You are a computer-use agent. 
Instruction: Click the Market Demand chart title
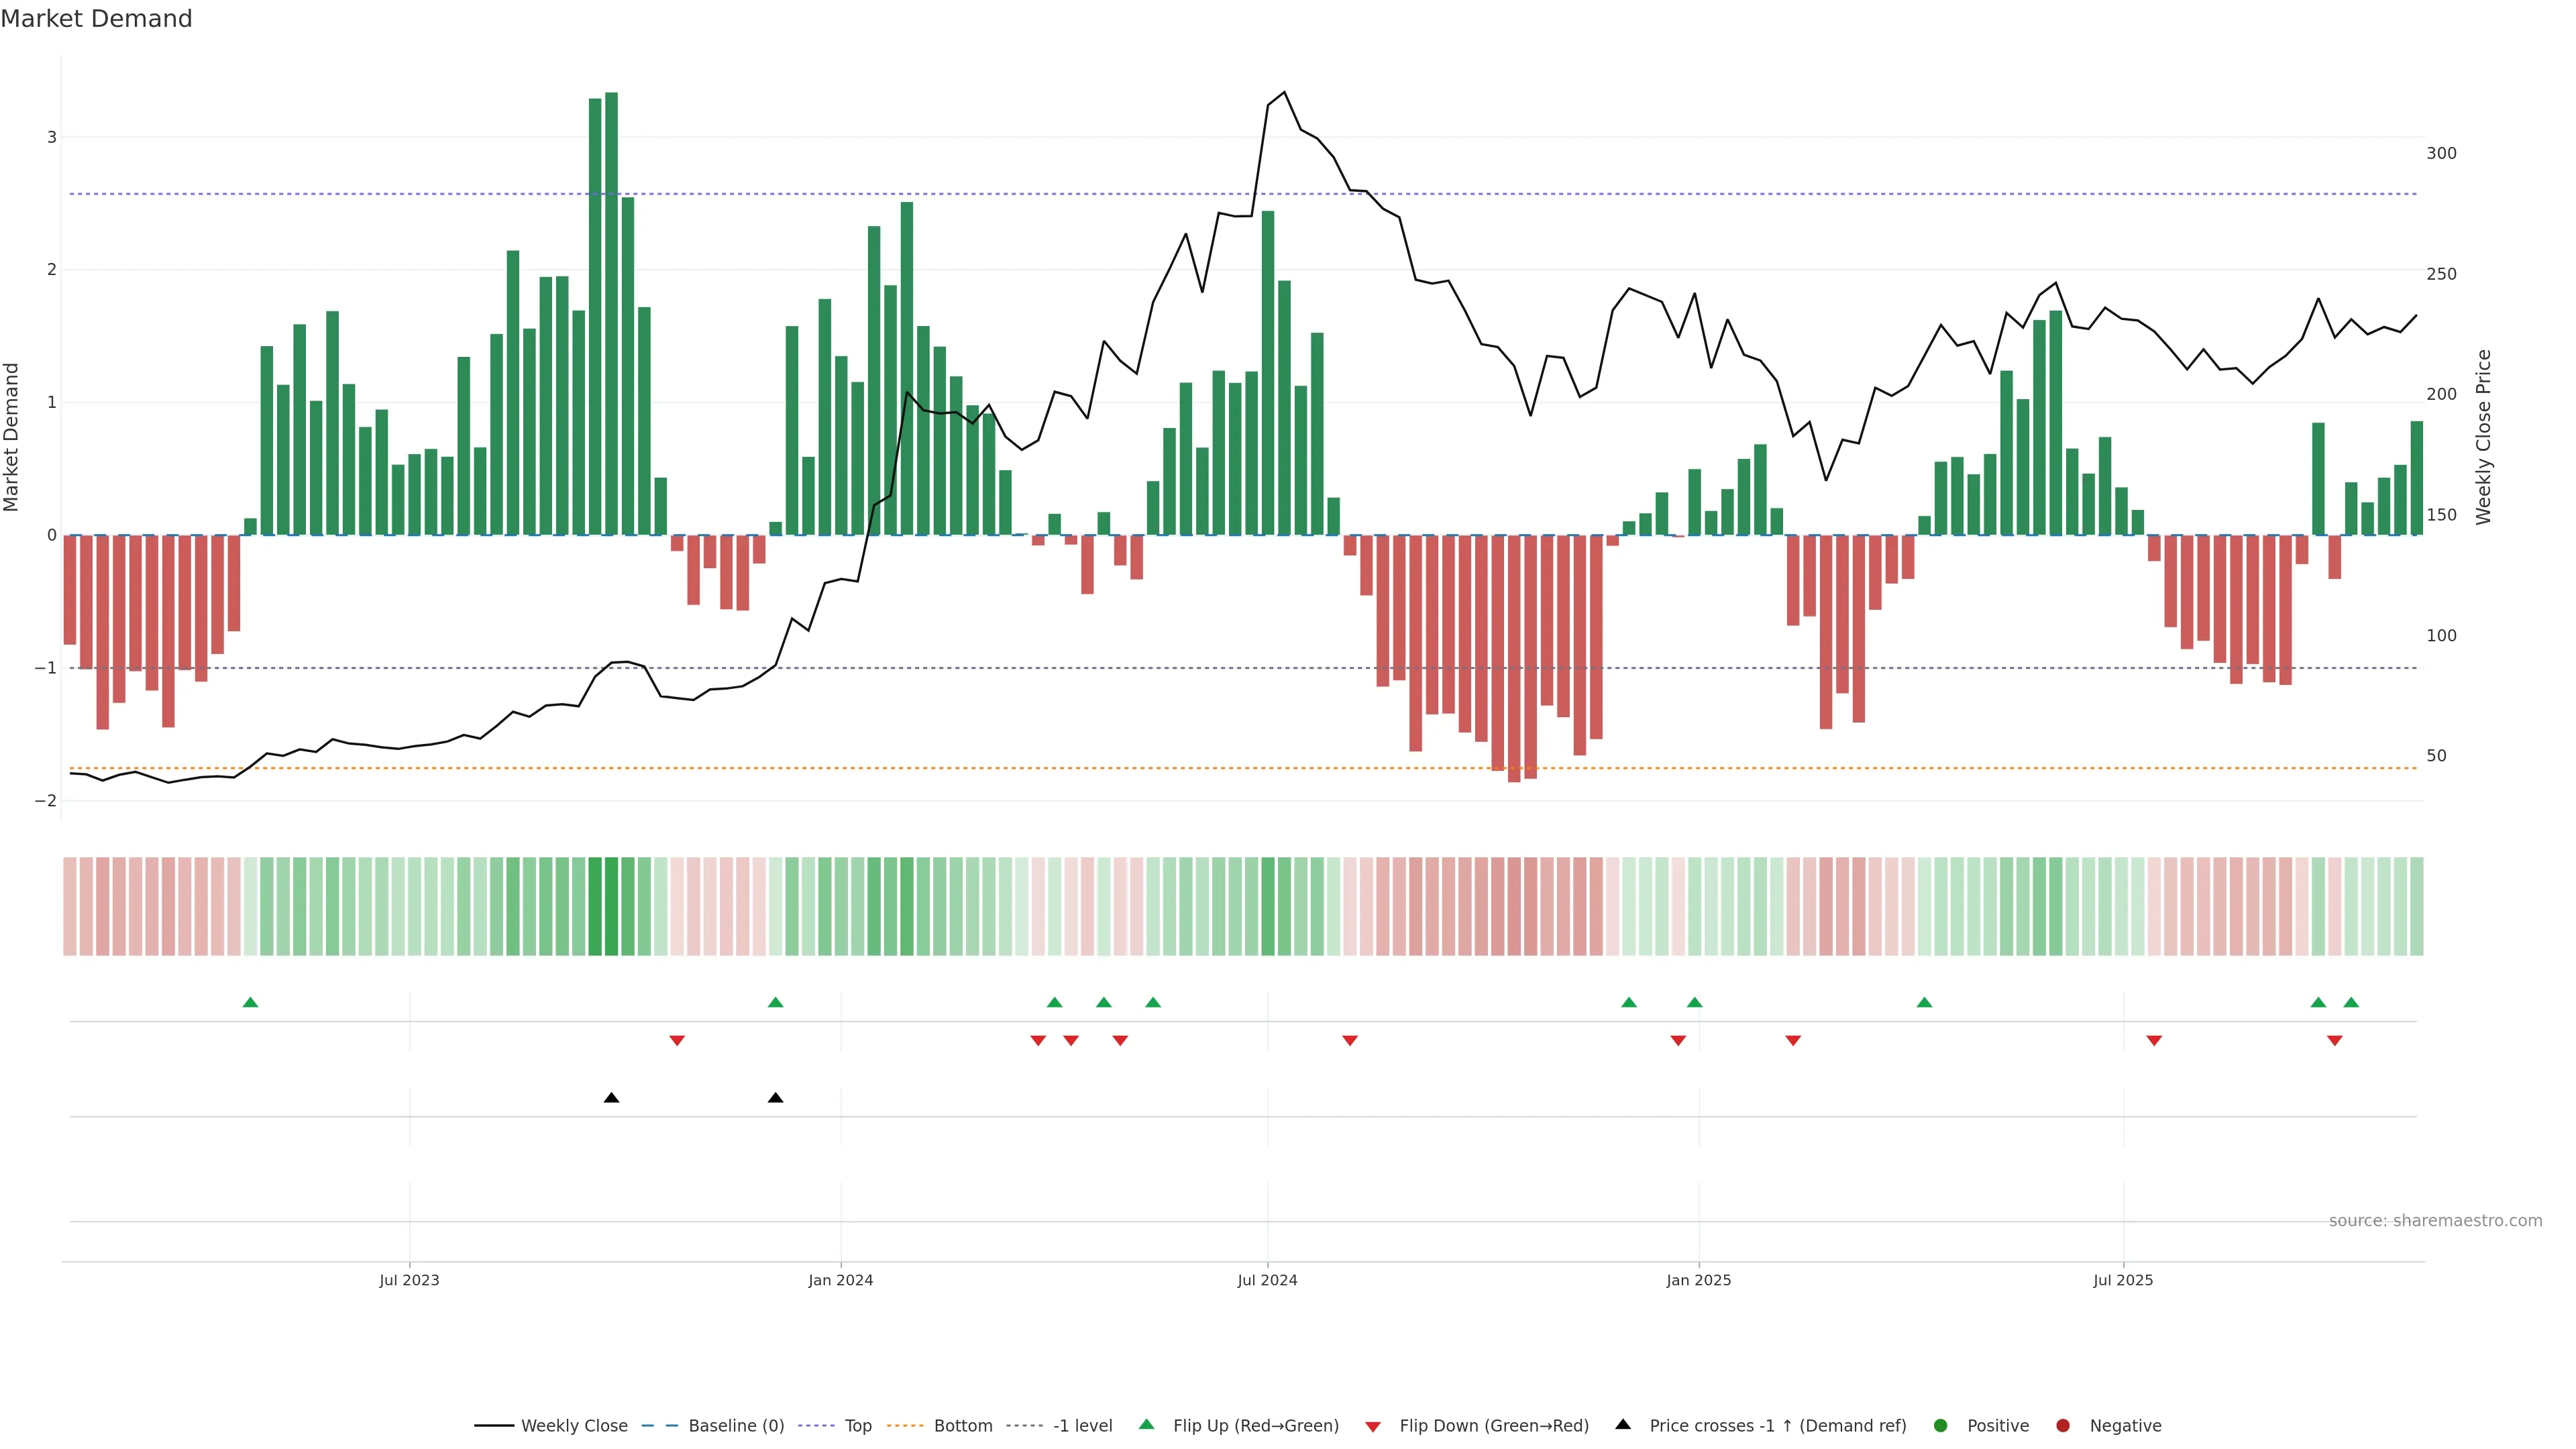pos(96,19)
